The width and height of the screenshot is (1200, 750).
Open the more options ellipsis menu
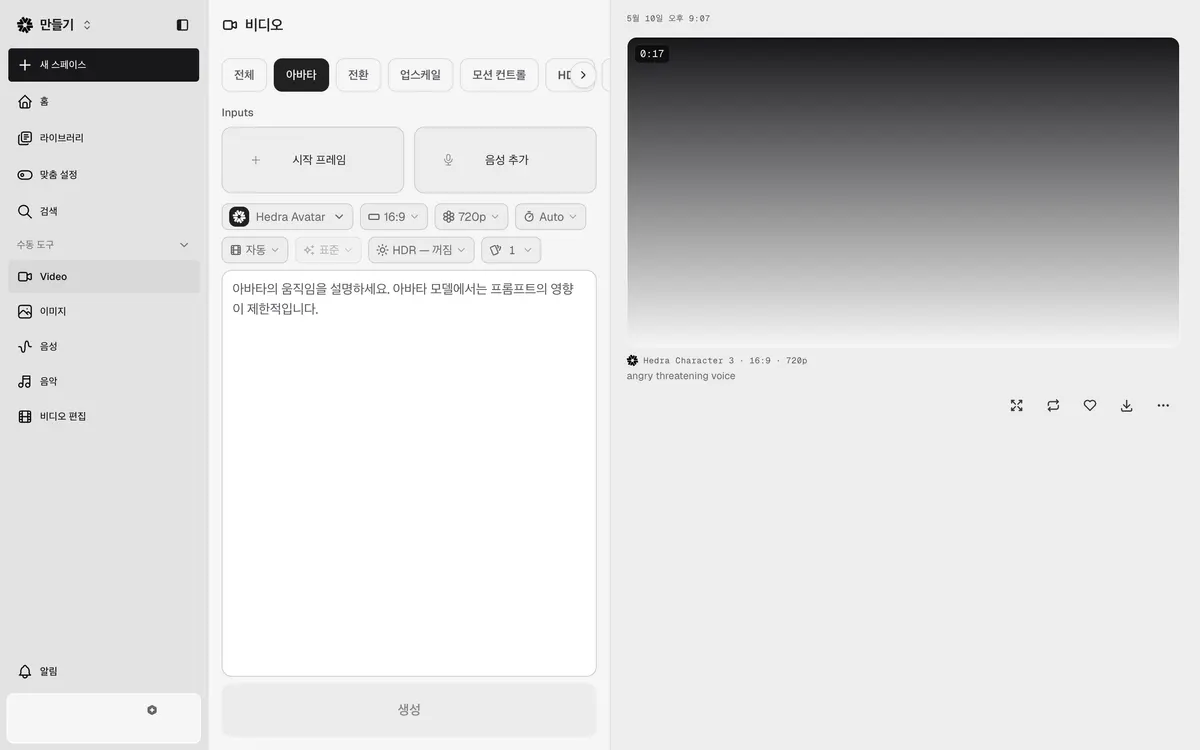pos(1163,406)
